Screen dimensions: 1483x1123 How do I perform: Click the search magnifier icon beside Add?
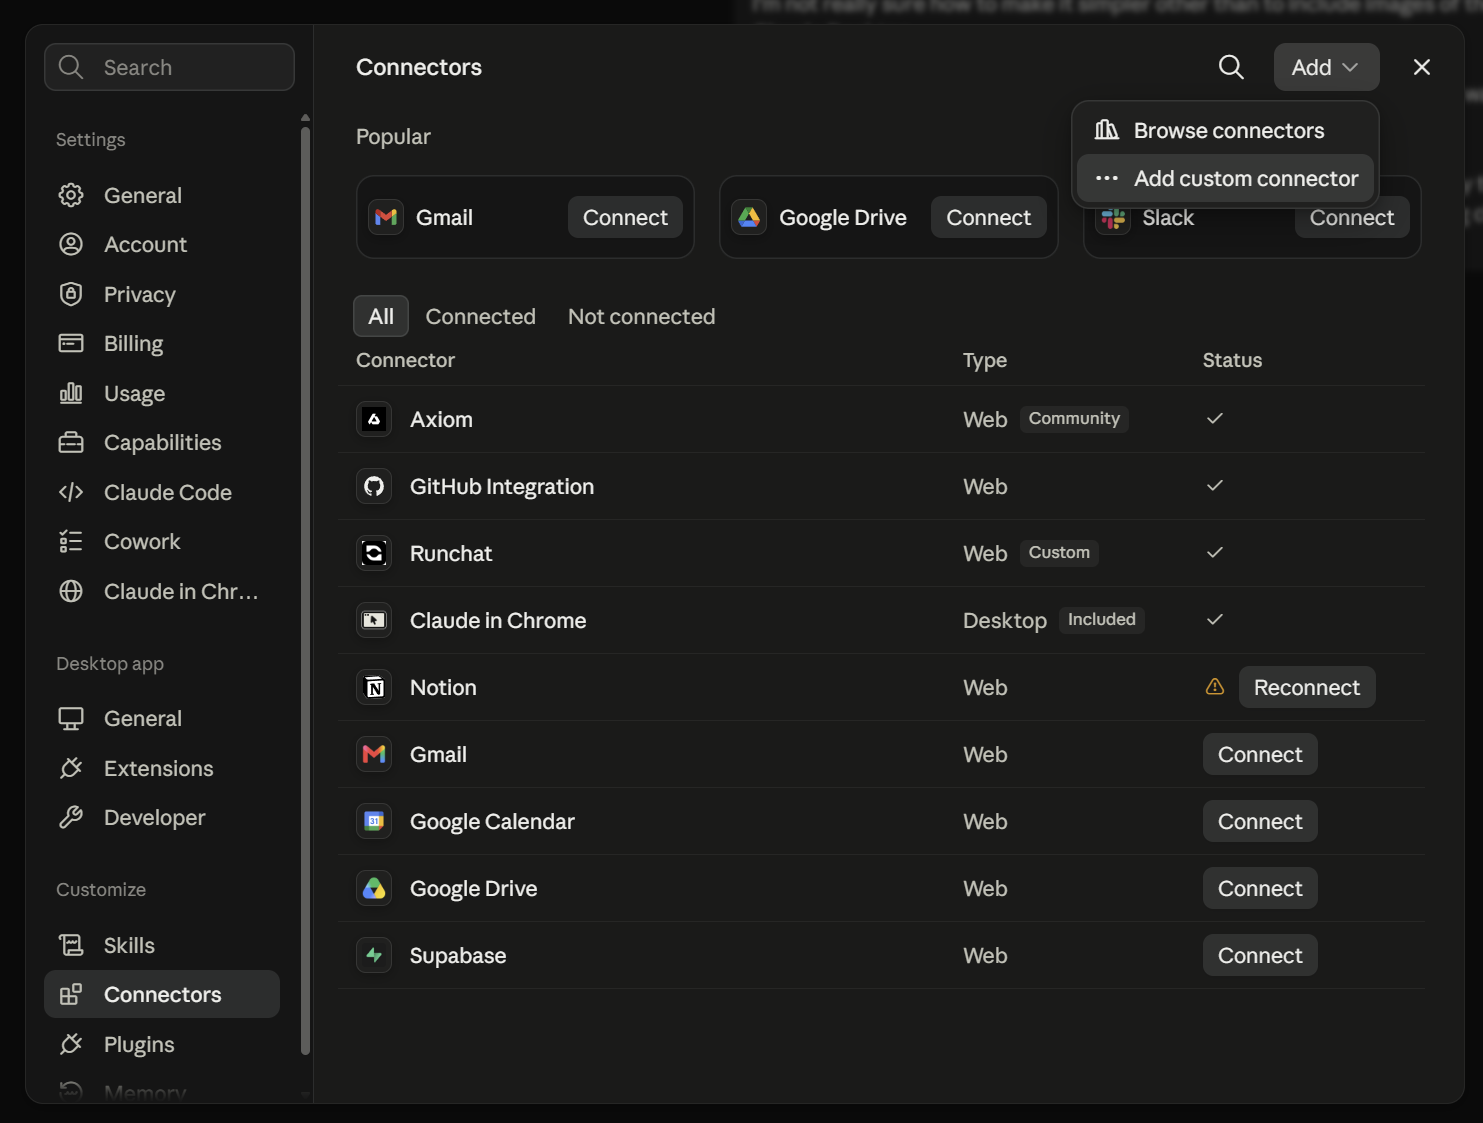1231,67
